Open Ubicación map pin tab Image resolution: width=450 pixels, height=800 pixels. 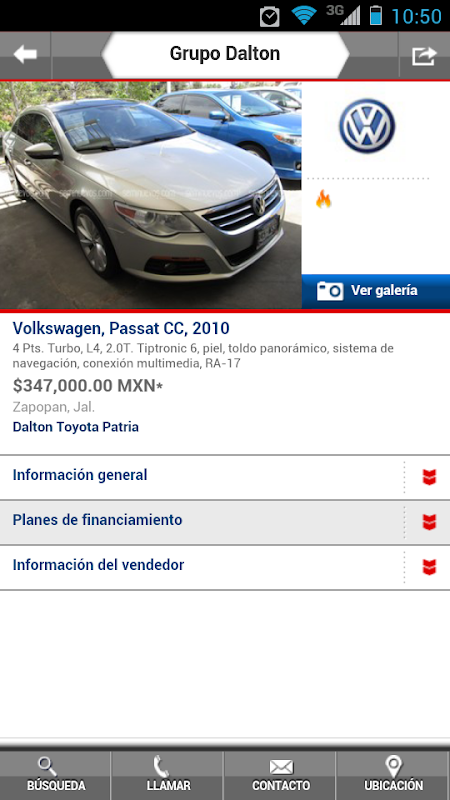(393, 774)
